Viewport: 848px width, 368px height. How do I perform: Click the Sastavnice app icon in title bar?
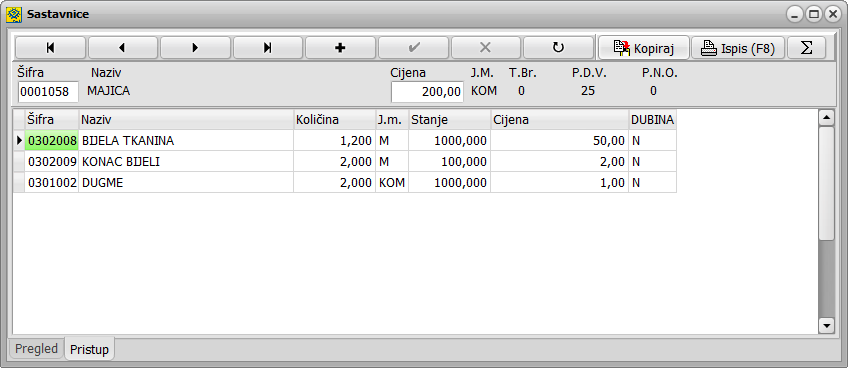click(14, 14)
